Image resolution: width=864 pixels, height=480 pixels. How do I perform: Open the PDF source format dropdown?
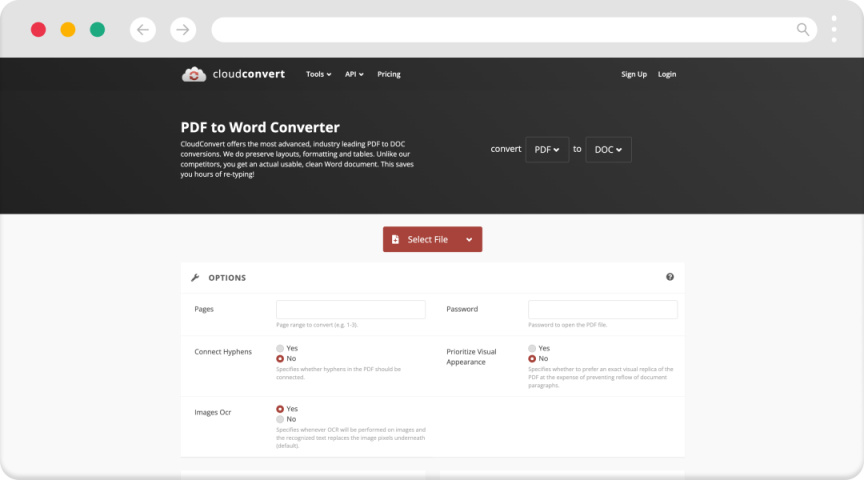click(x=547, y=149)
